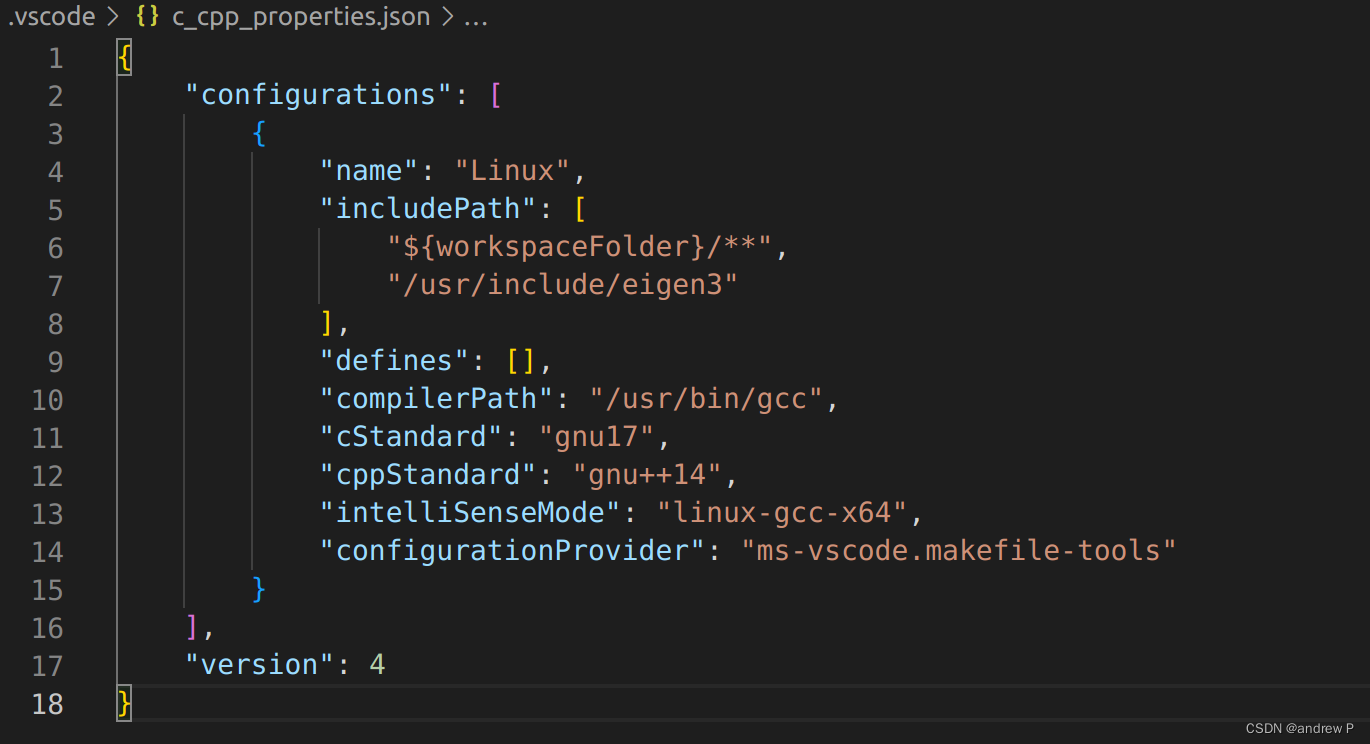Click the opening bracket after includePath
Screen dimensions: 1370x744
pos(580,208)
